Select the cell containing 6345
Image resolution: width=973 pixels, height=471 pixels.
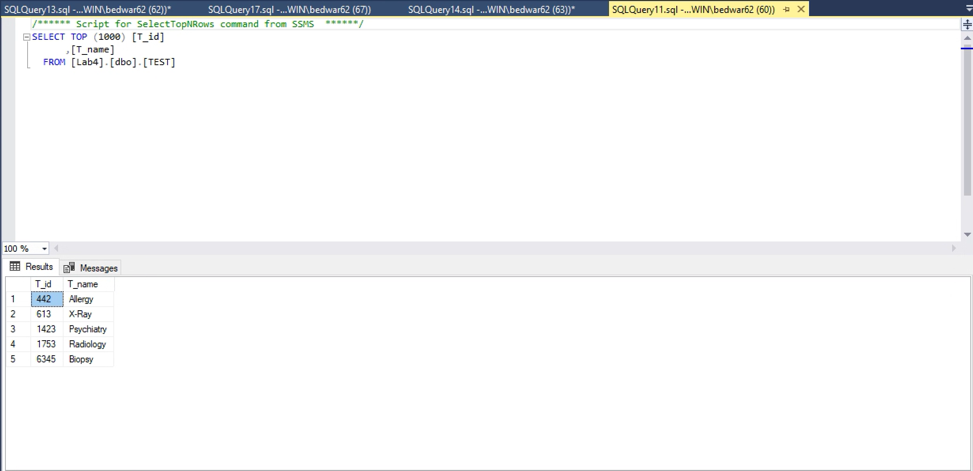47,359
